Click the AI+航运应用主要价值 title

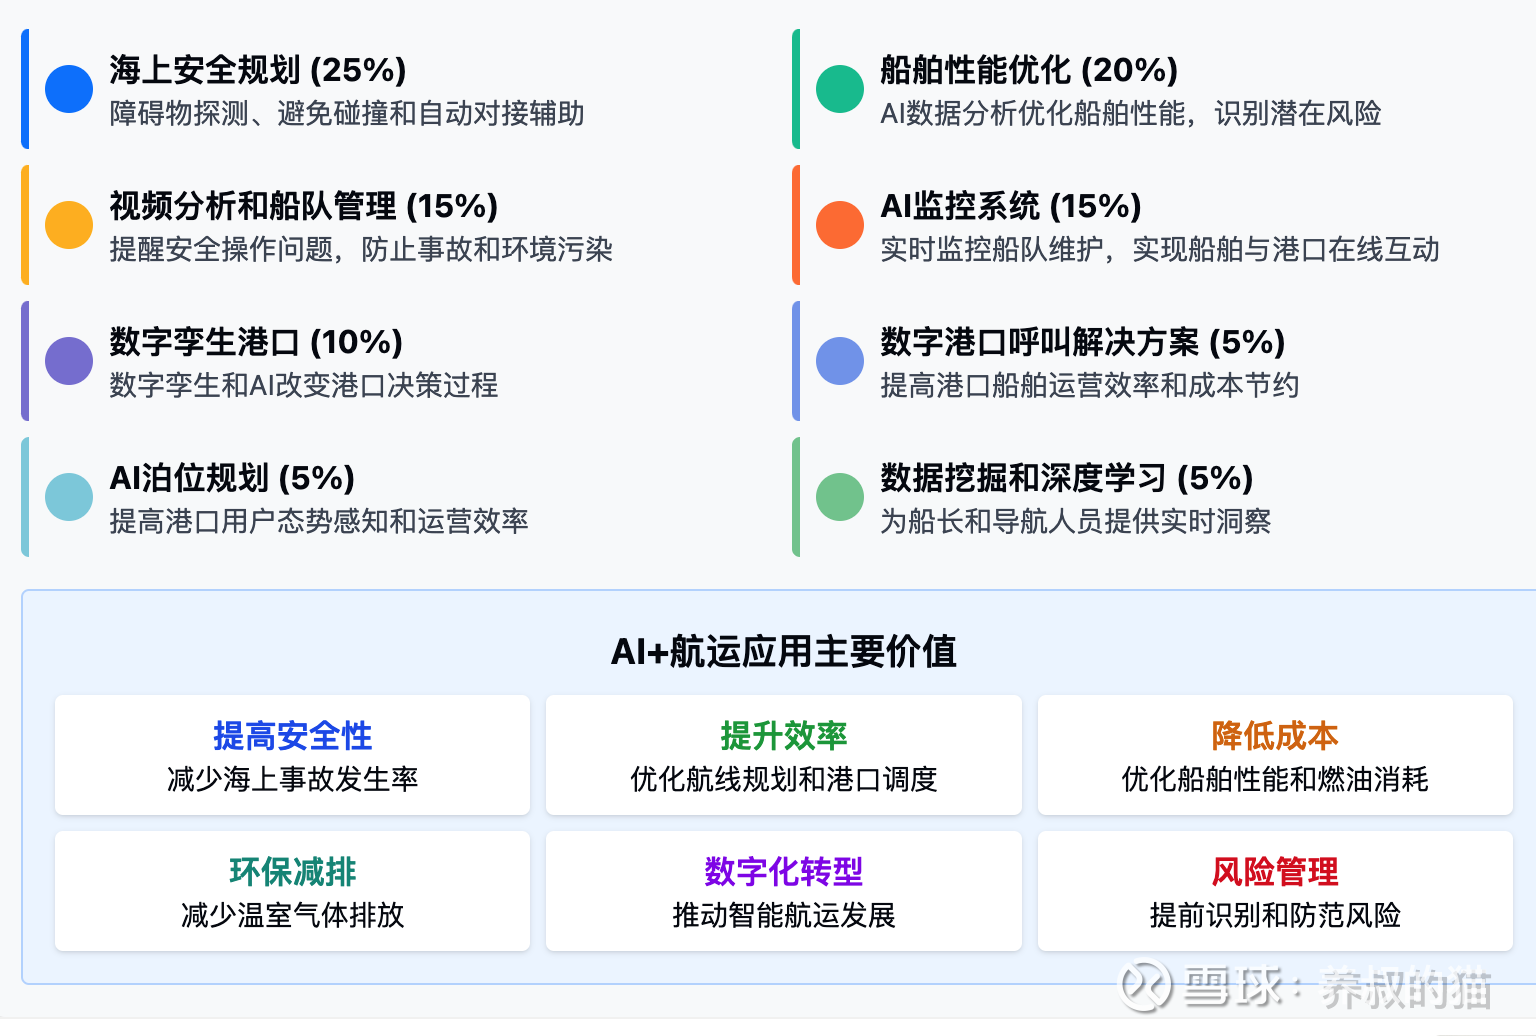click(x=784, y=651)
